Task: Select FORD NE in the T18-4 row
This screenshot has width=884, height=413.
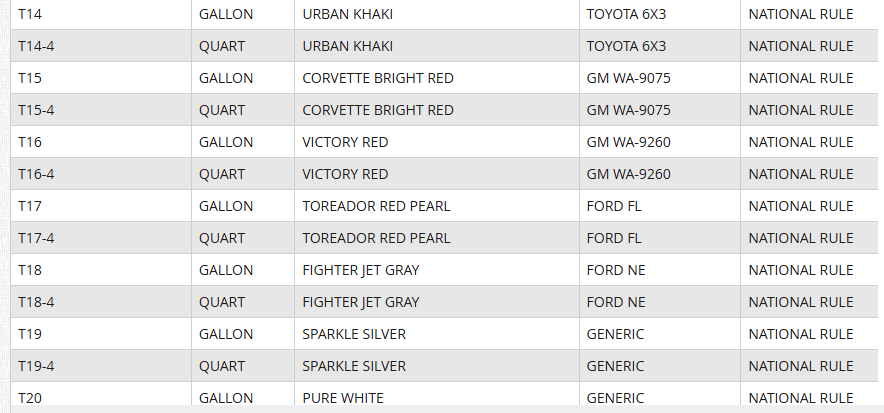Action: pos(614,302)
